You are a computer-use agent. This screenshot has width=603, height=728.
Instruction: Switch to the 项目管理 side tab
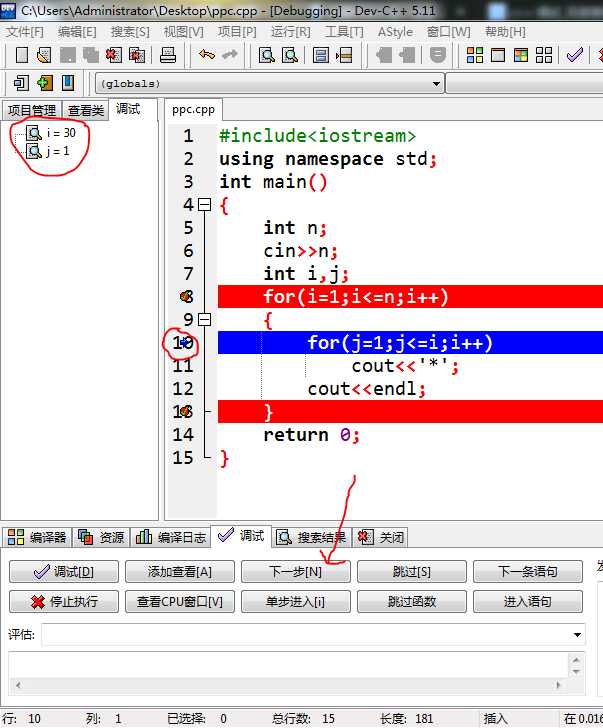pos(32,110)
